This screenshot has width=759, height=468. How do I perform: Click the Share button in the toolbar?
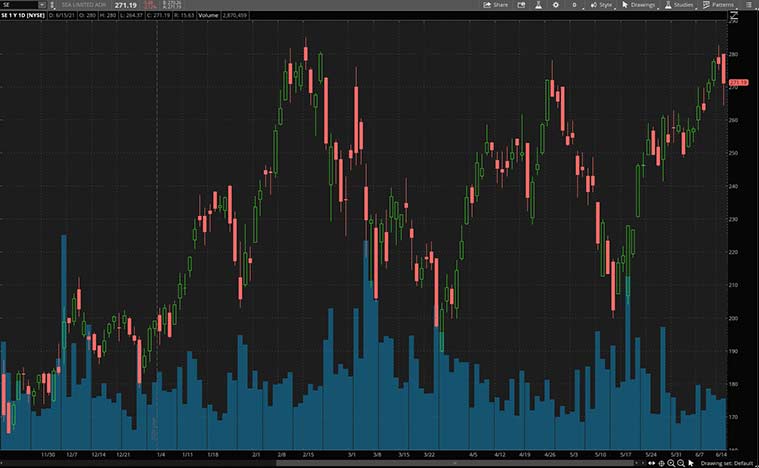pos(495,5)
